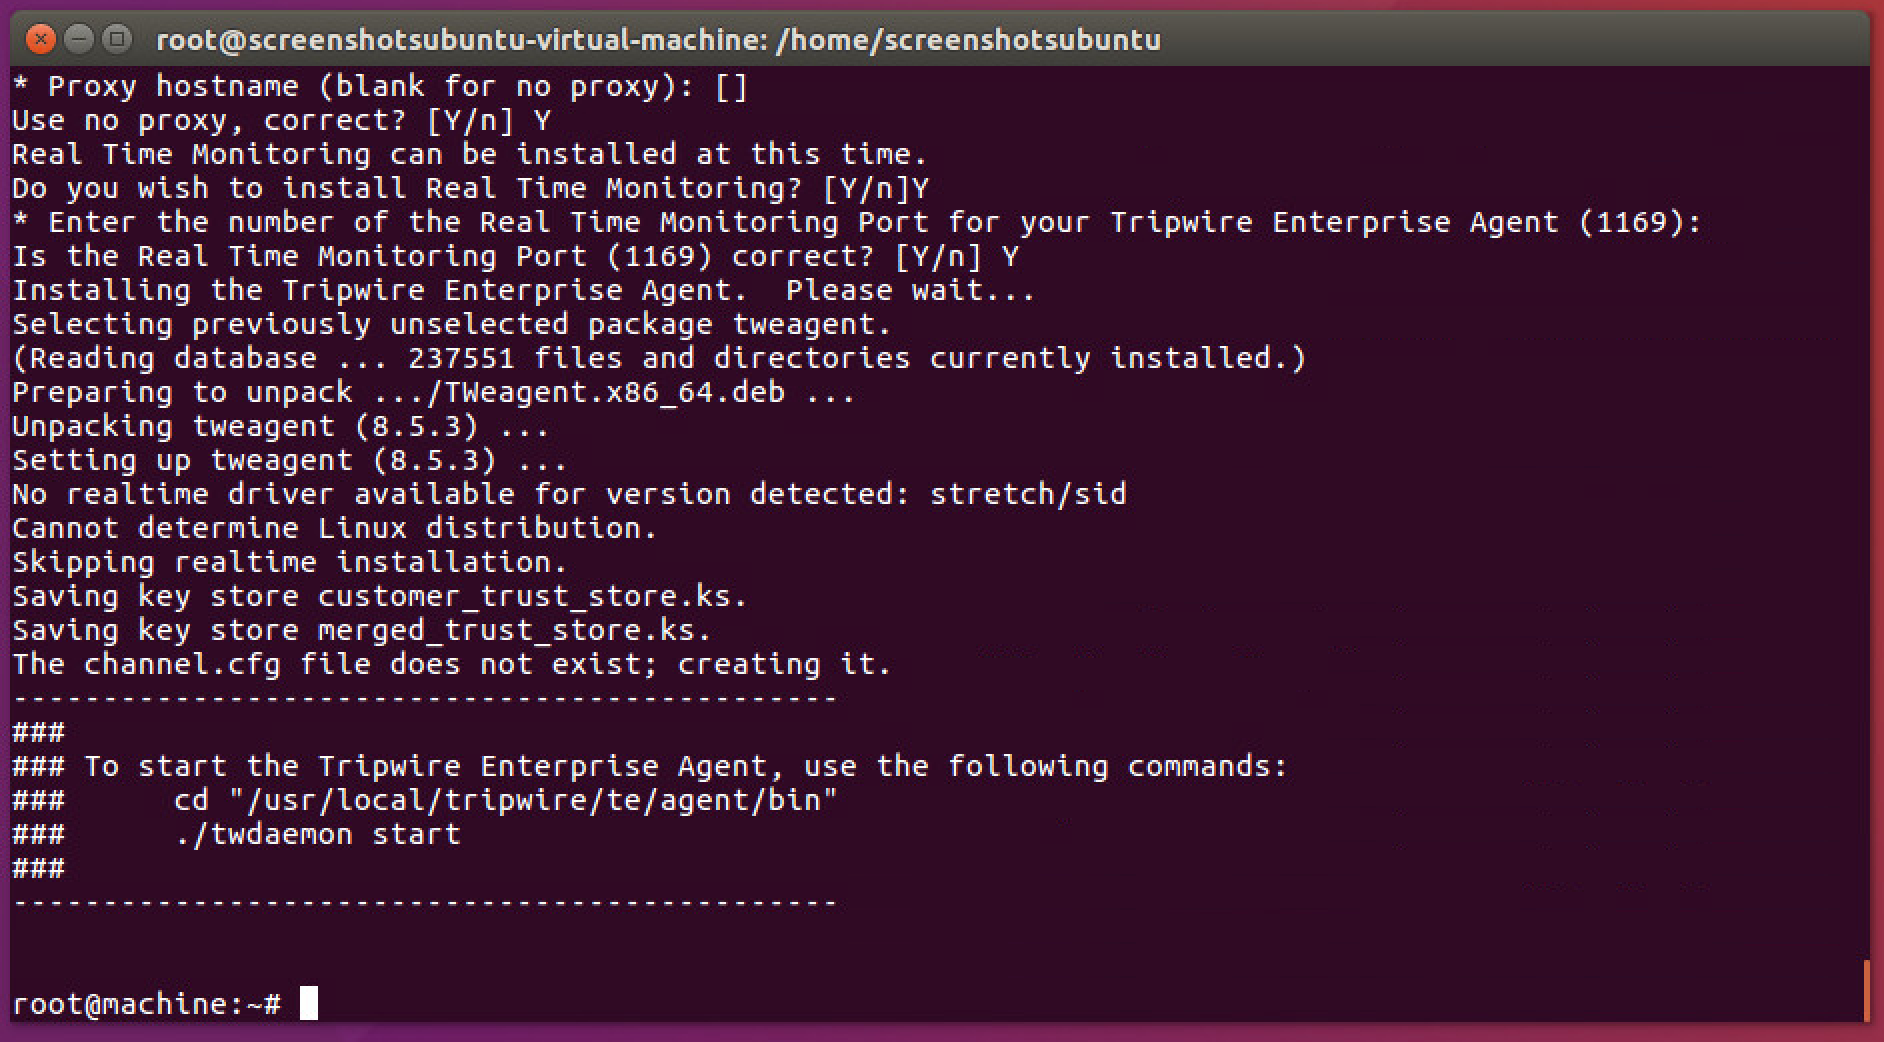
Task: Click the "stretch/sid" version text
Action: pyautogui.click(x=1027, y=494)
